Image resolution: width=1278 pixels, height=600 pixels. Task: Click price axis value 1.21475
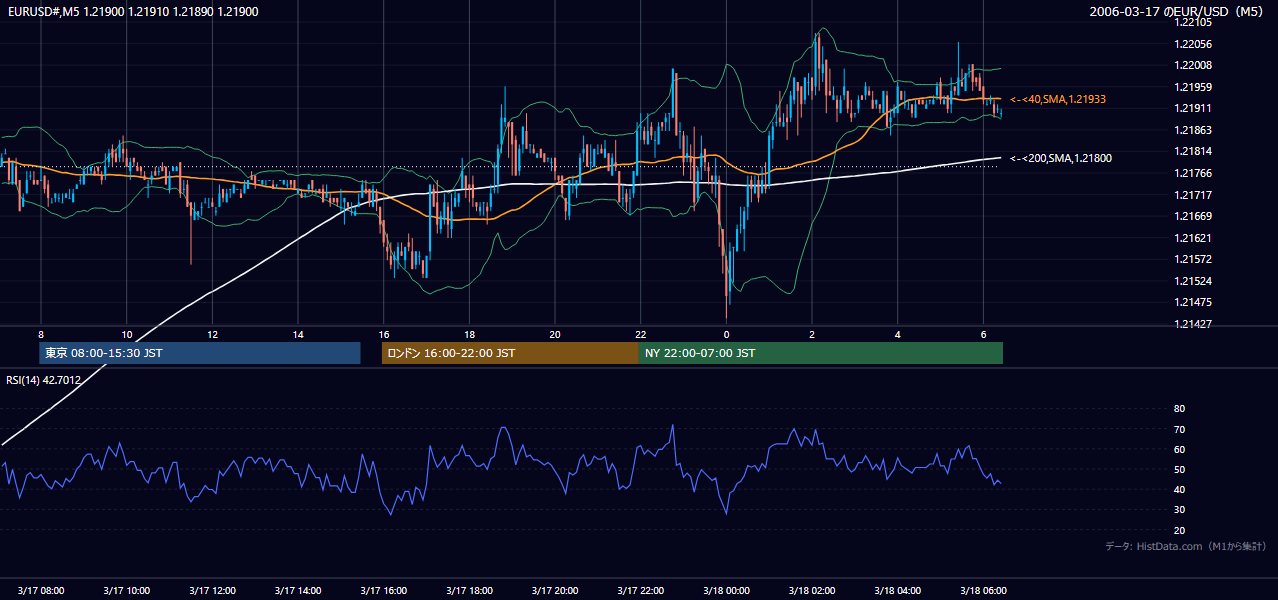coord(1193,302)
